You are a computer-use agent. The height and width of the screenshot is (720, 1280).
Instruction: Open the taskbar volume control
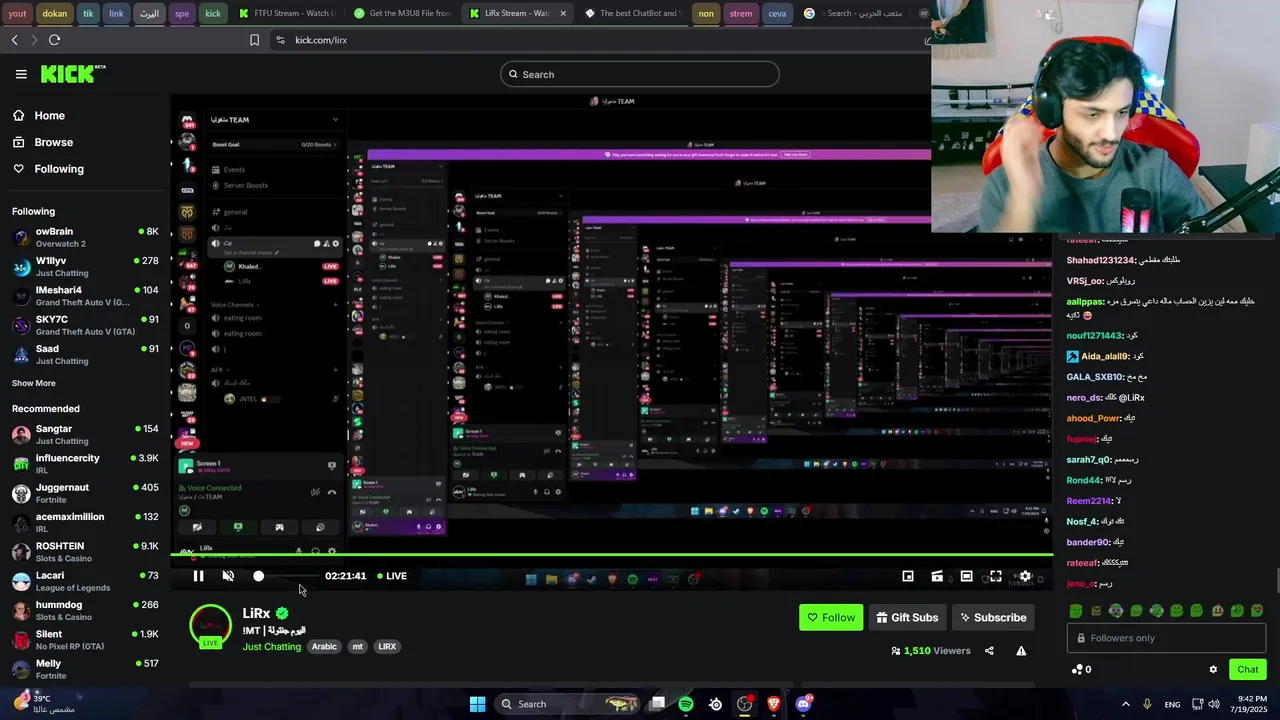1214,704
